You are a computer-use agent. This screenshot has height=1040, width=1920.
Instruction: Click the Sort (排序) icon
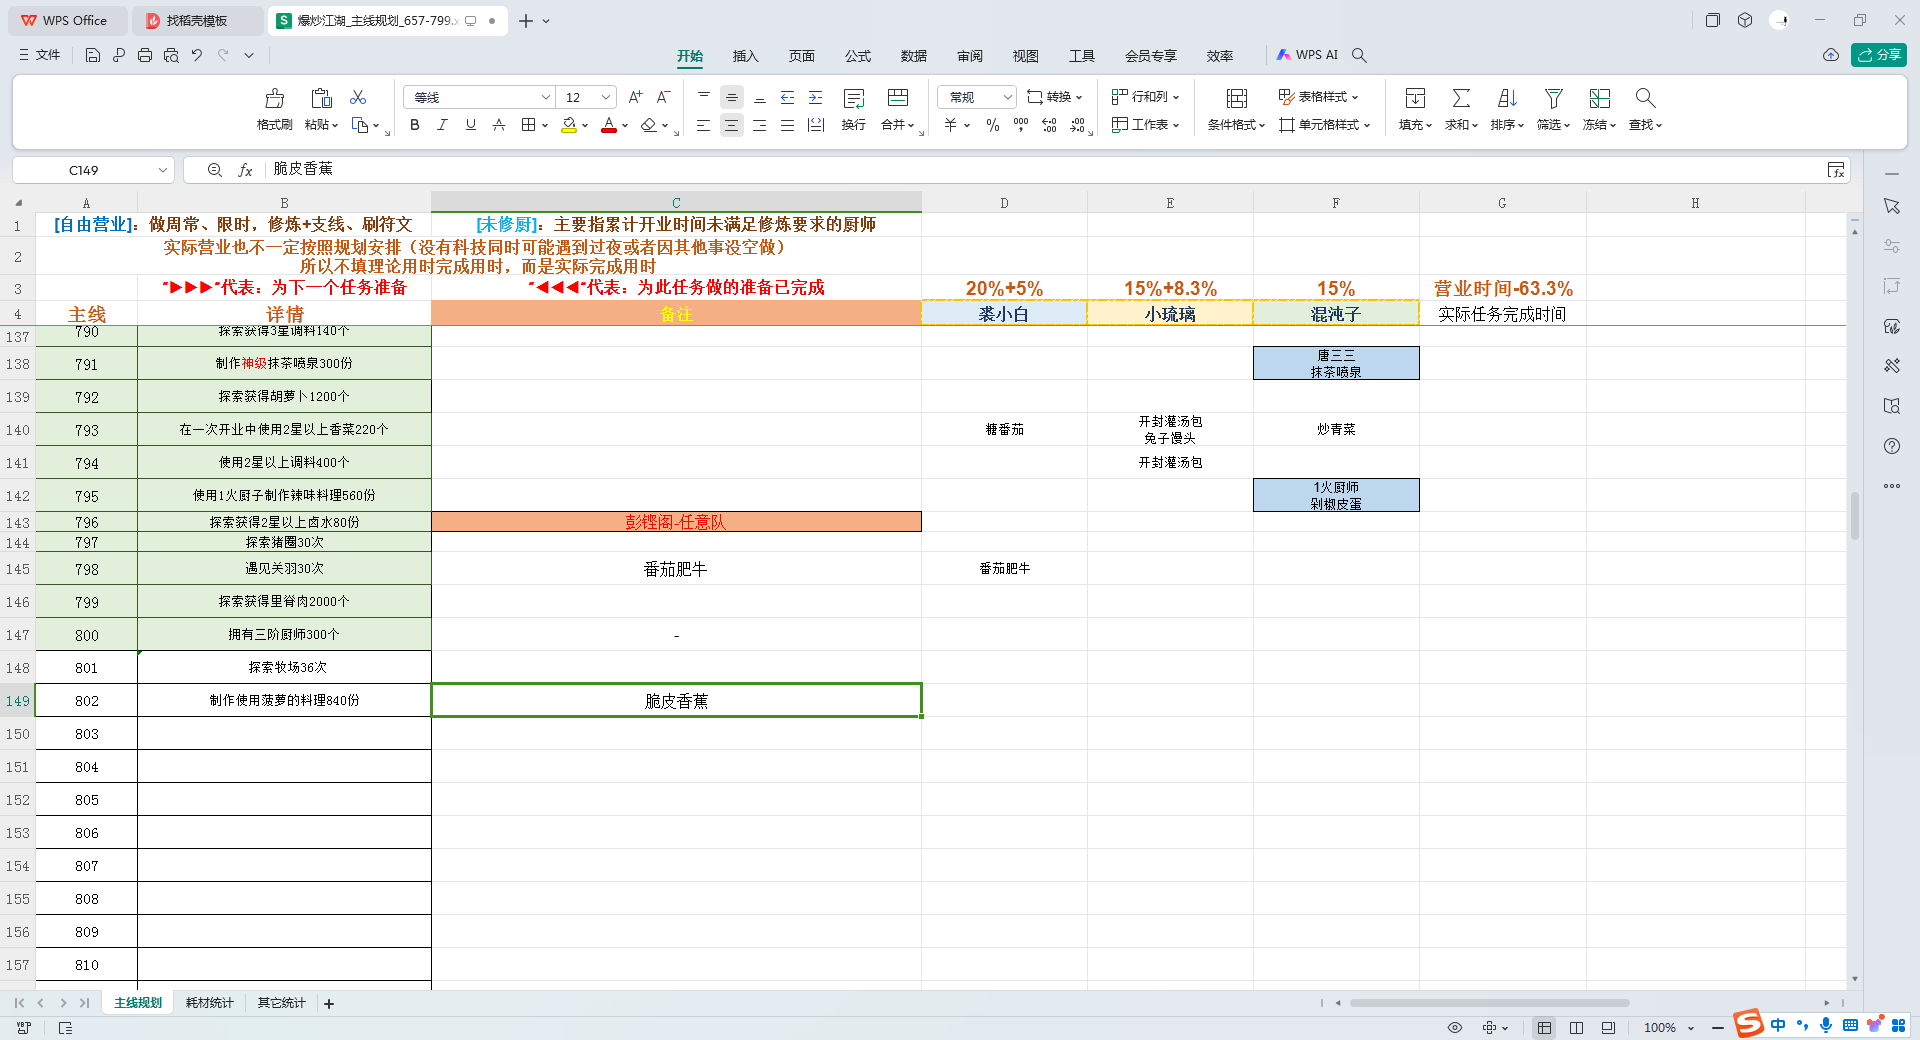pos(1507,98)
